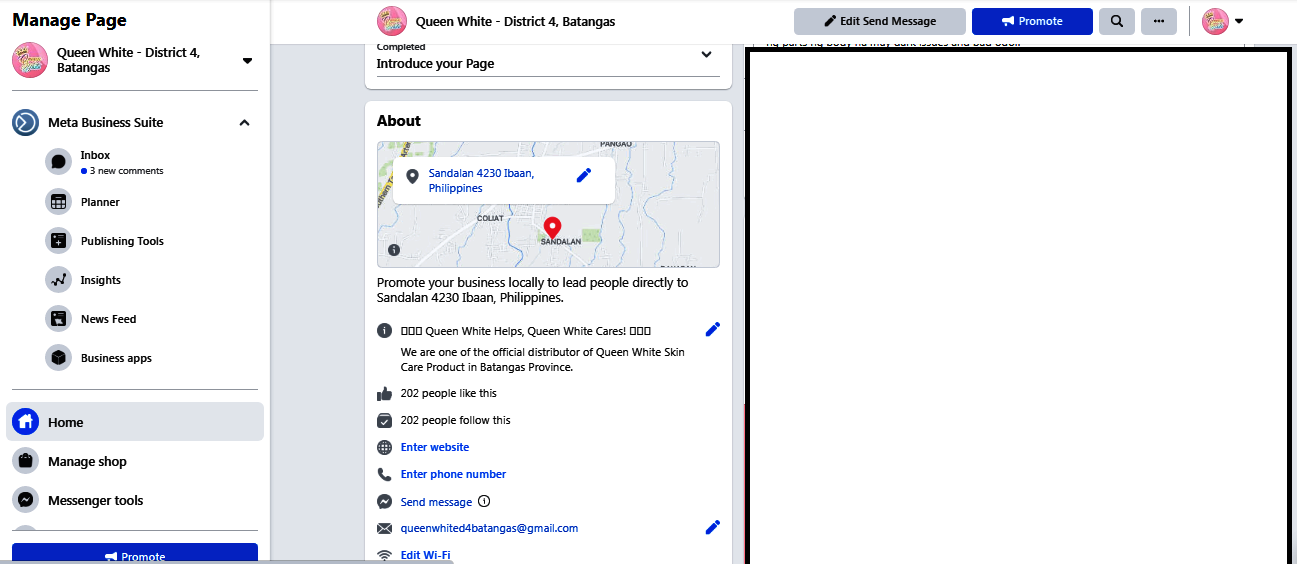Image resolution: width=1297 pixels, height=564 pixels.
Task: Click the Promote button at sidebar bottom
Action: pos(135,554)
